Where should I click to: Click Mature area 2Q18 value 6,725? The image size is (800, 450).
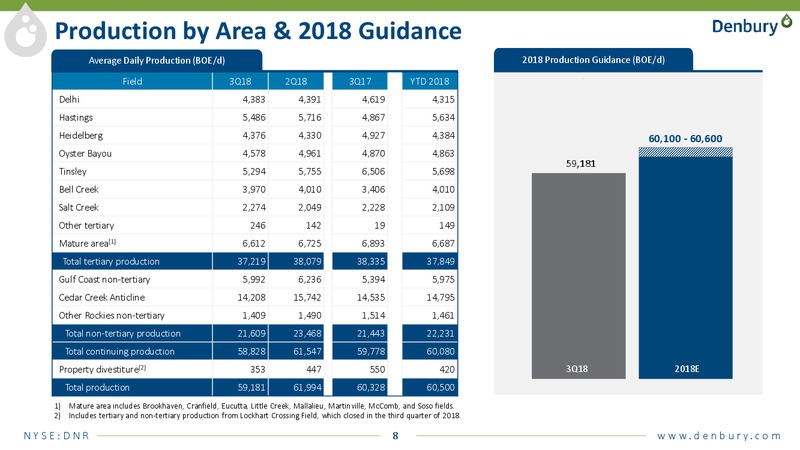(x=310, y=243)
